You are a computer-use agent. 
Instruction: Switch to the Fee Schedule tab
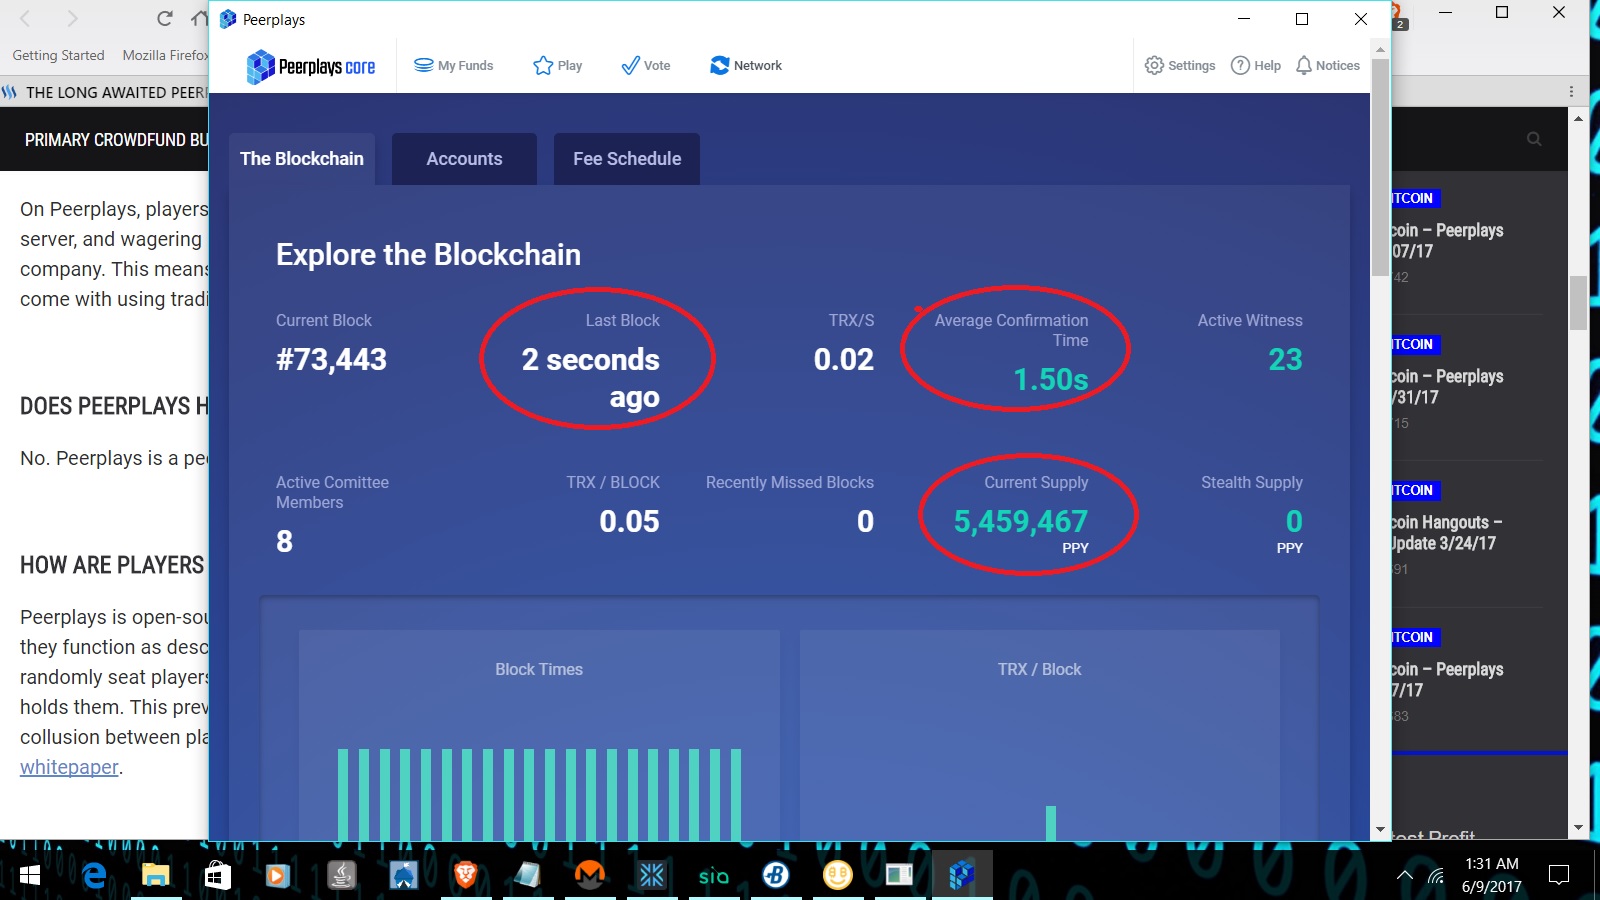627,159
